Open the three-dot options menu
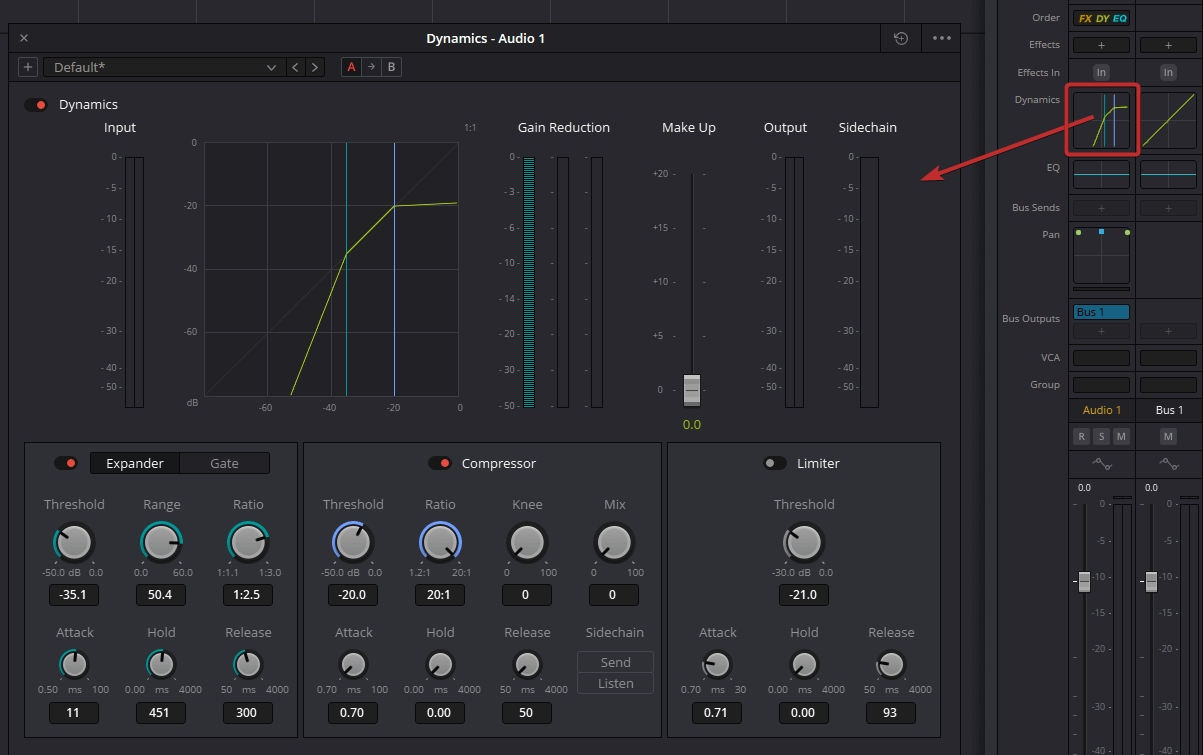Image resolution: width=1203 pixels, height=755 pixels. pos(941,38)
